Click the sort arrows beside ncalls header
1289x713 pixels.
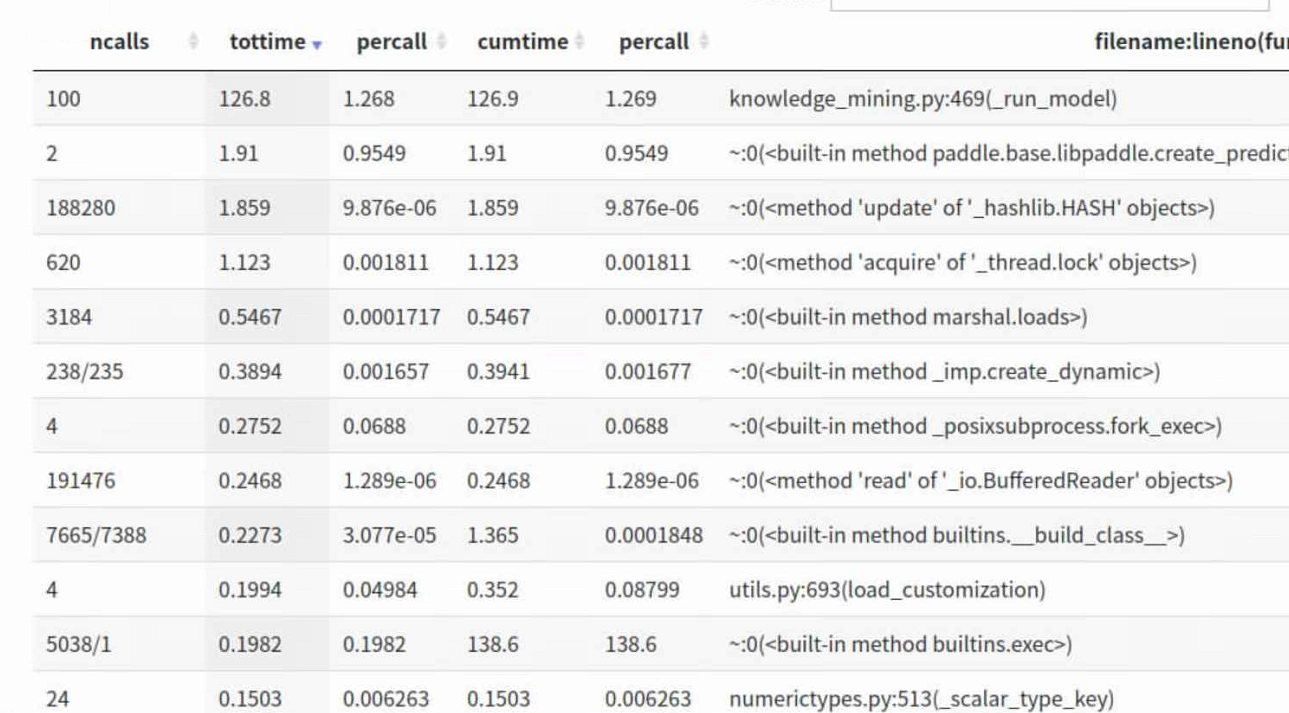[193, 42]
